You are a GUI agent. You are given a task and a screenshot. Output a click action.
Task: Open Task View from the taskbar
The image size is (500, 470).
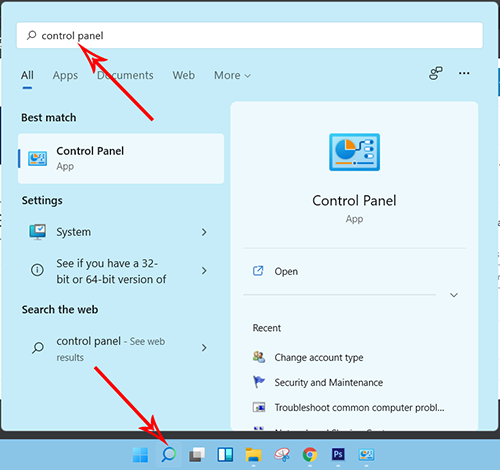click(197, 455)
